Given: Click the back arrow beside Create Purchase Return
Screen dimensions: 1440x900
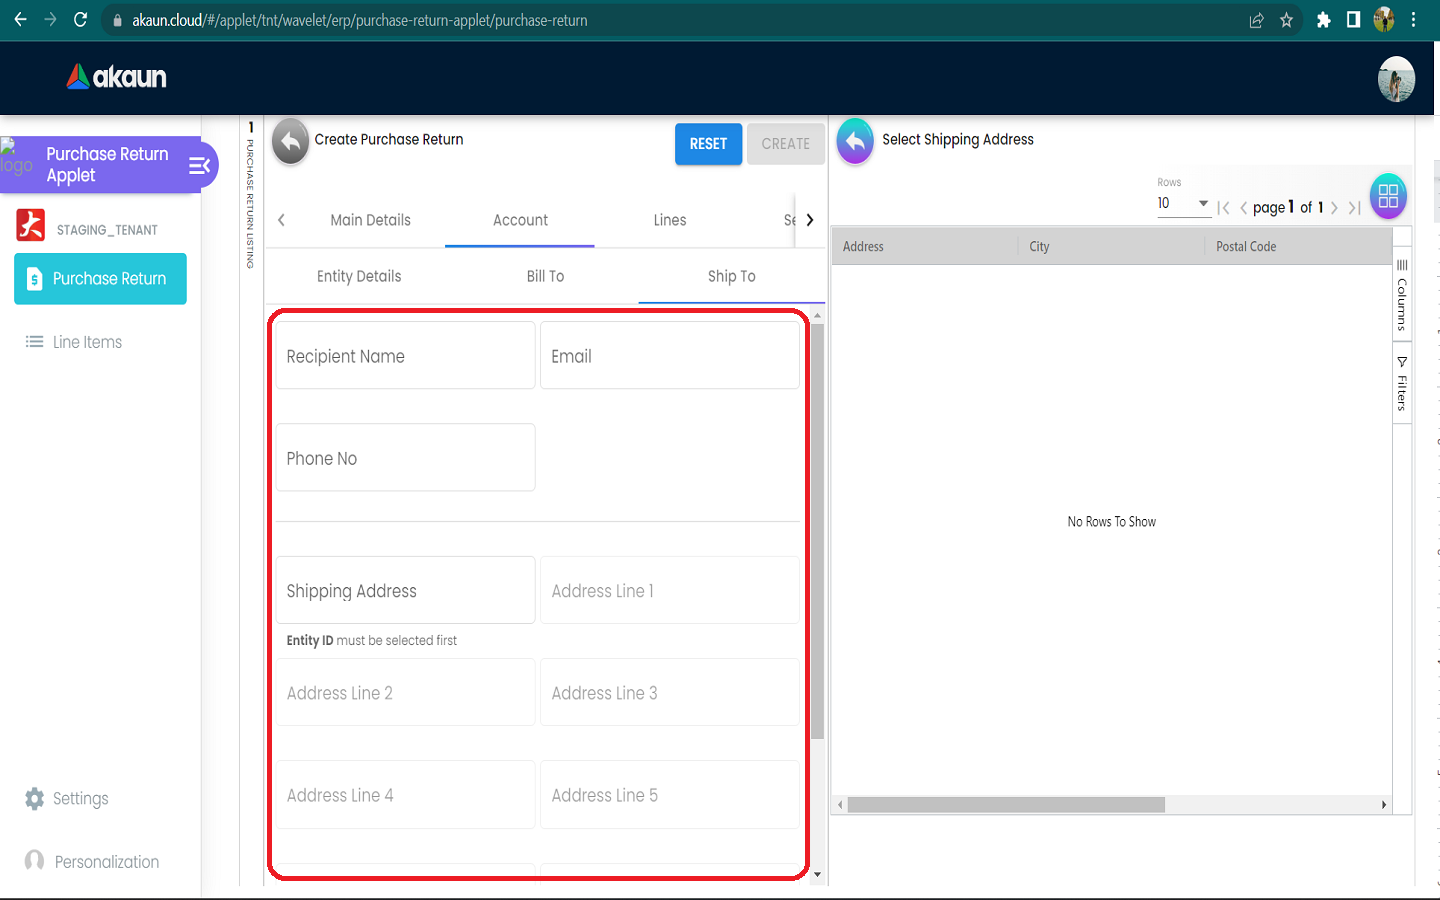Looking at the screenshot, I should (x=290, y=142).
